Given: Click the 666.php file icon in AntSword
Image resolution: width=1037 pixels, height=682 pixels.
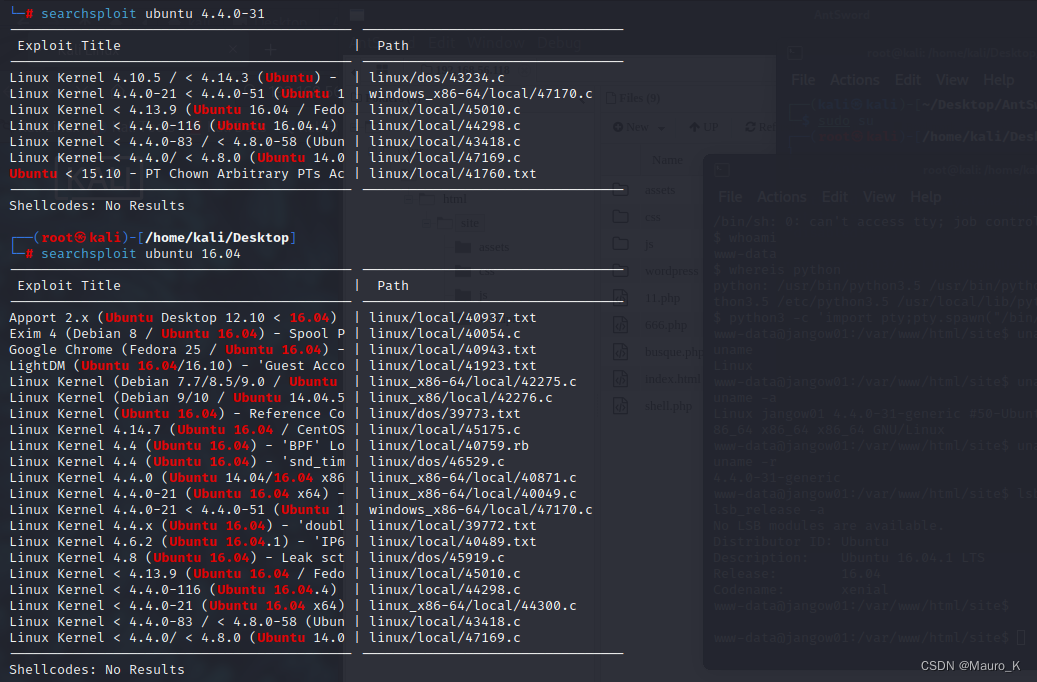Looking at the screenshot, I should tap(620, 325).
